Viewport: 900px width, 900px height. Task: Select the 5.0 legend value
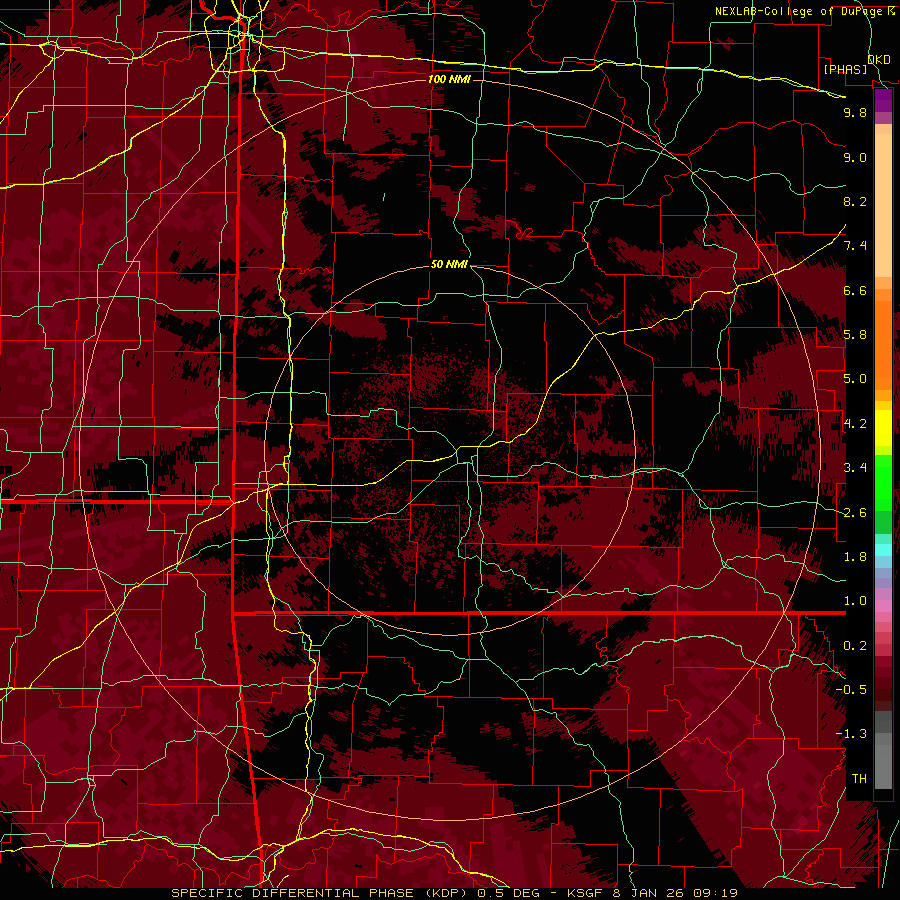tap(855, 379)
